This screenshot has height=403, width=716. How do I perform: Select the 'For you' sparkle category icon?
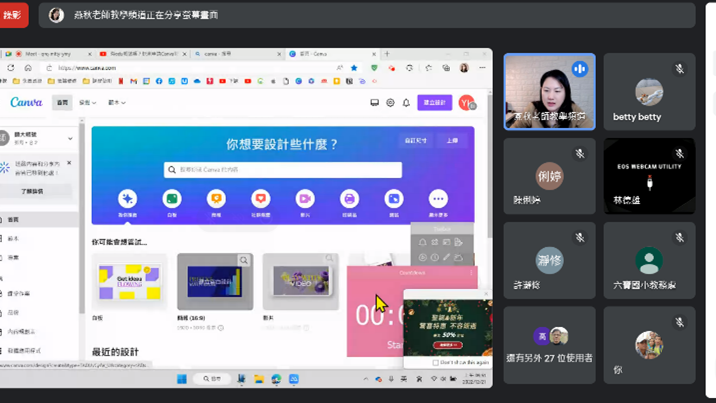click(127, 199)
